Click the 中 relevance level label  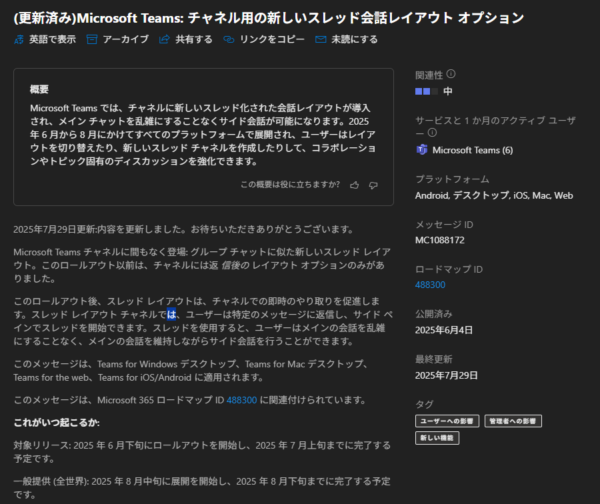point(447,91)
